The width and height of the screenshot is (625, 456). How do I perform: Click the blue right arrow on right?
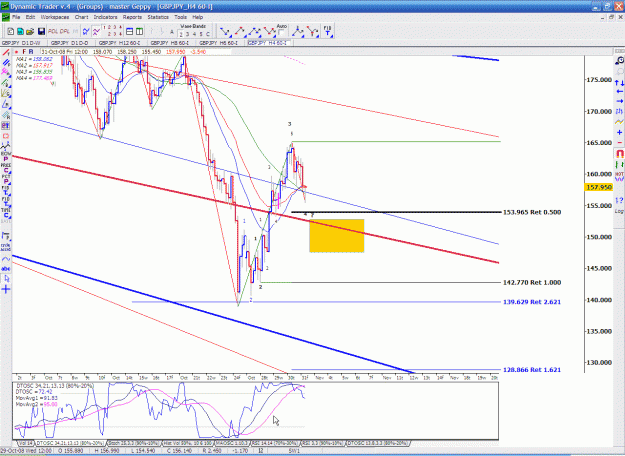coord(619,101)
